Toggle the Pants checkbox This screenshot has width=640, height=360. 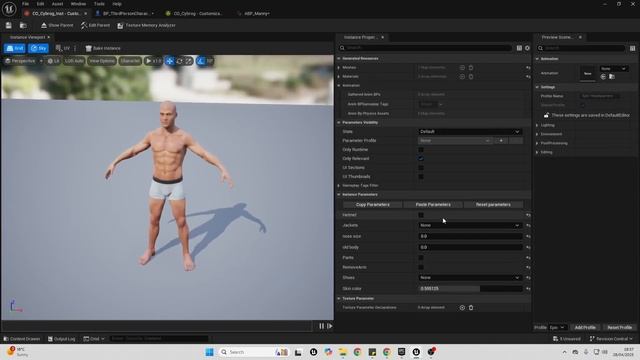pyautogui.click(x=421, y=258)
